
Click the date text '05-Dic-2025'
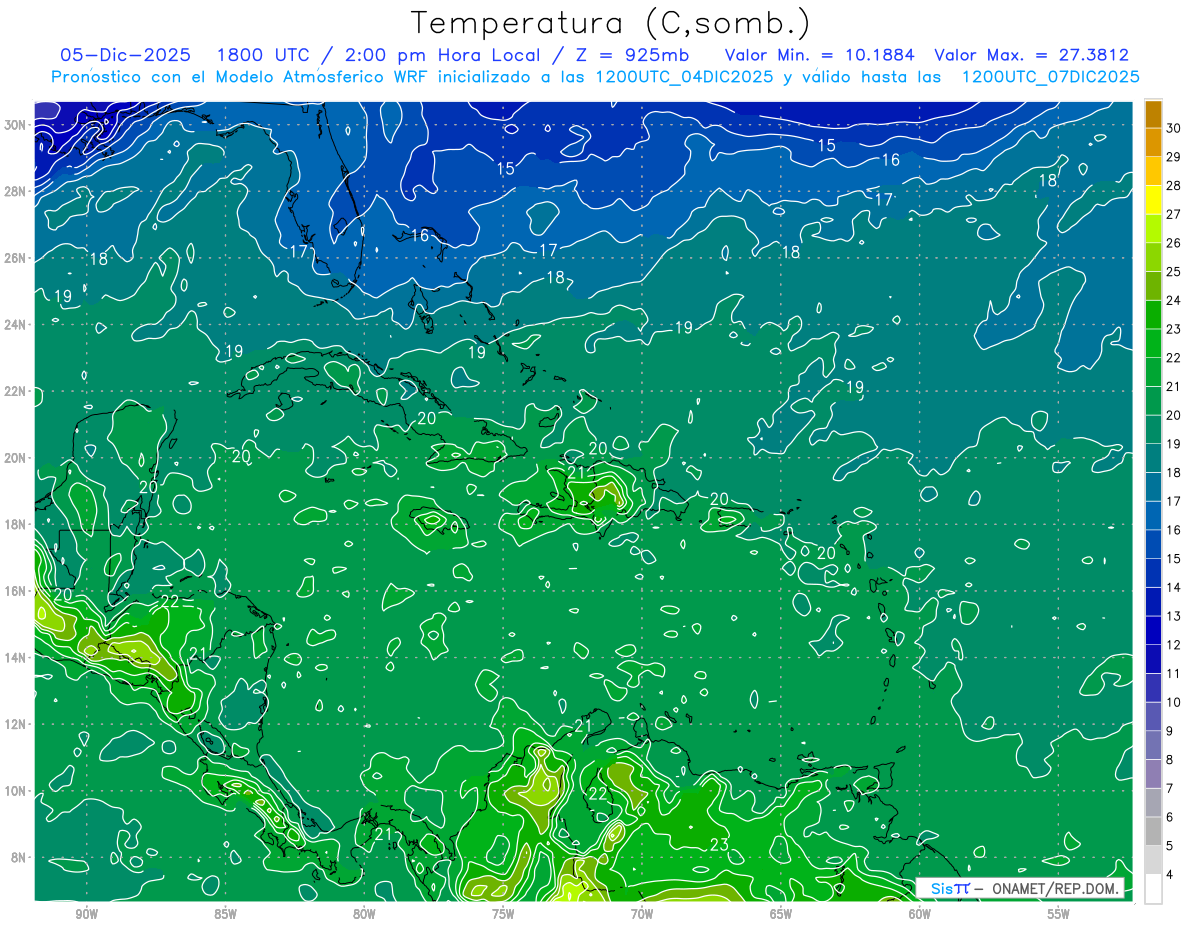125,55
